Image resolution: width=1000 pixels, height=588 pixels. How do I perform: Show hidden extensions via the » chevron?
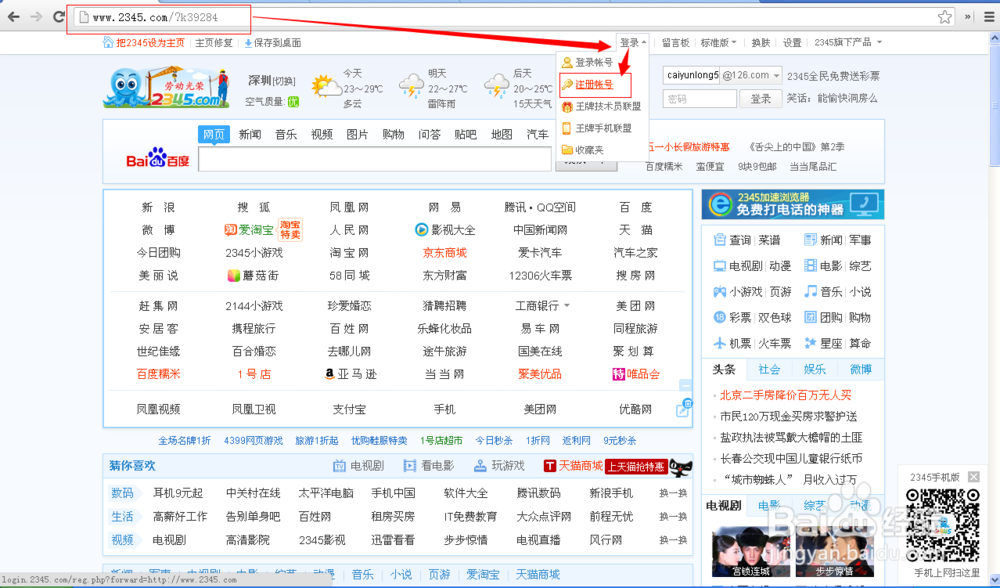point(967,17)
